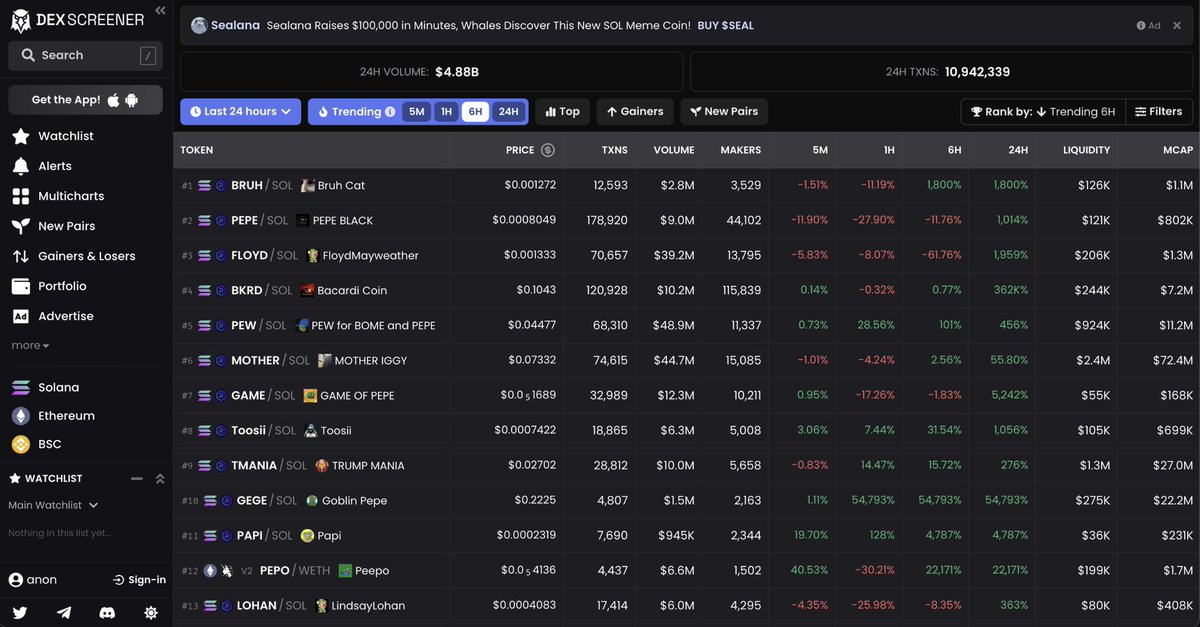1200x627 pixels.
Task: Click the Ad info icon
Action: point(1141,26)
